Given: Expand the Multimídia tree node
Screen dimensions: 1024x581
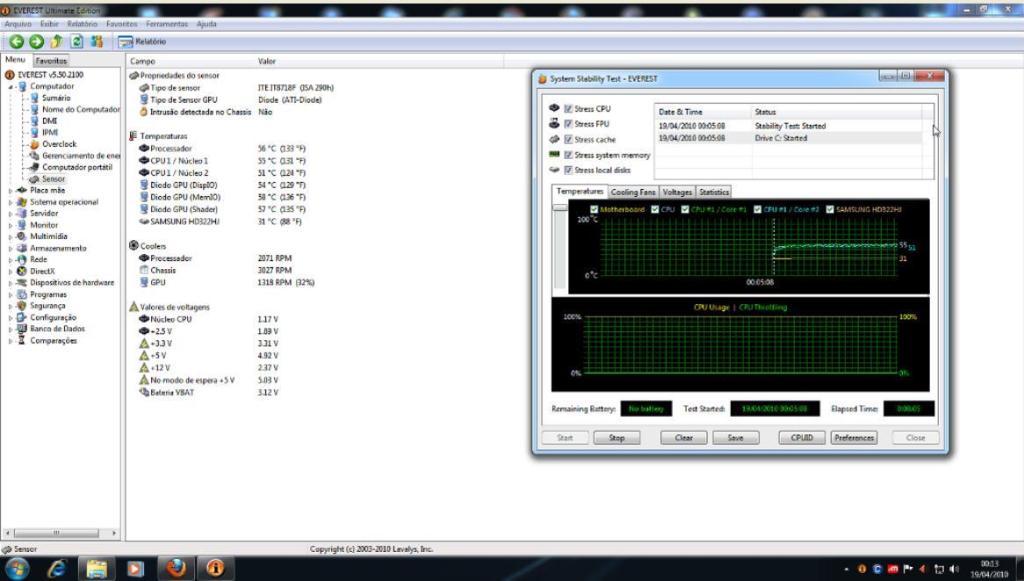Looking at the screenshot, I should pos(10,237).
